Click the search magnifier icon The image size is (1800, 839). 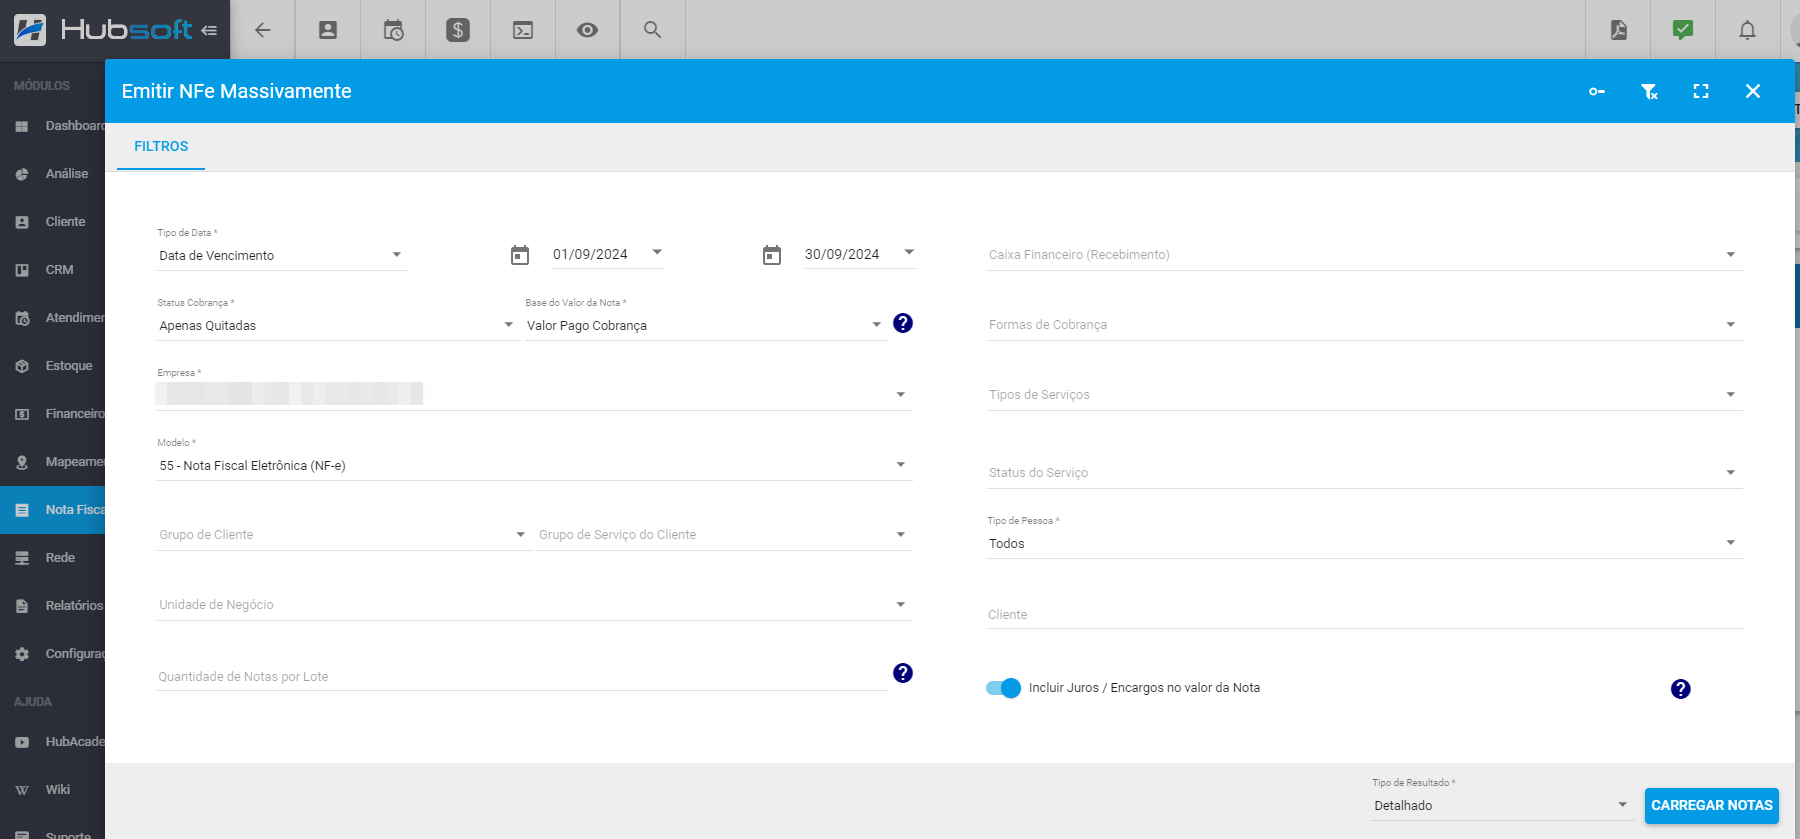click(x=652, y=30)
